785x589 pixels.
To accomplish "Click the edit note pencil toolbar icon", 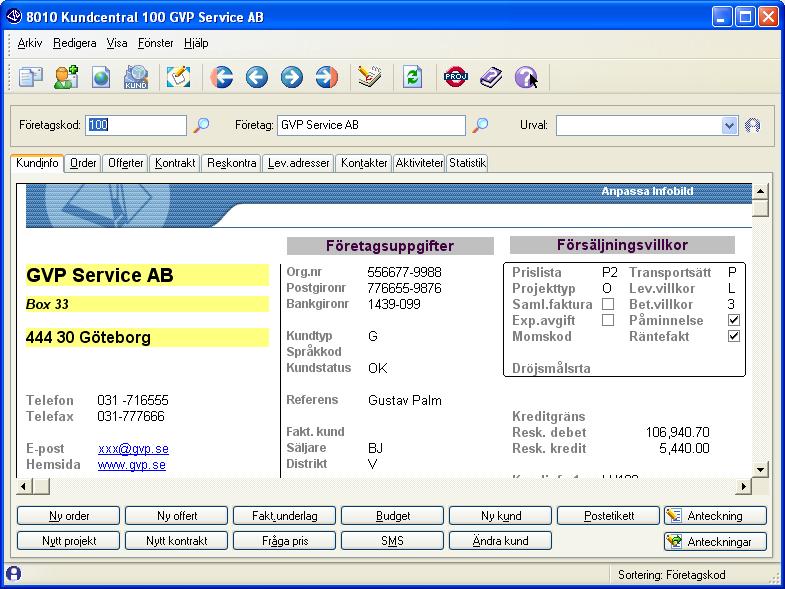I will click(x=178, y=78).
